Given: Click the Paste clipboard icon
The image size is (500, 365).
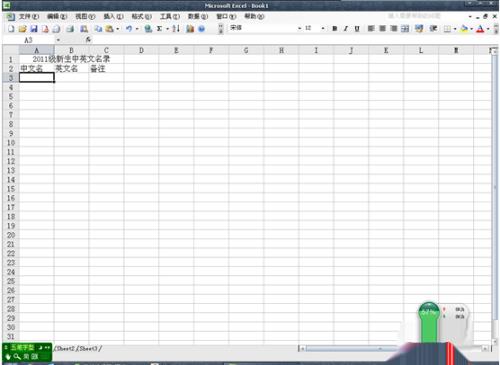Looking at the screenshot, I should [x=109, y=29].
